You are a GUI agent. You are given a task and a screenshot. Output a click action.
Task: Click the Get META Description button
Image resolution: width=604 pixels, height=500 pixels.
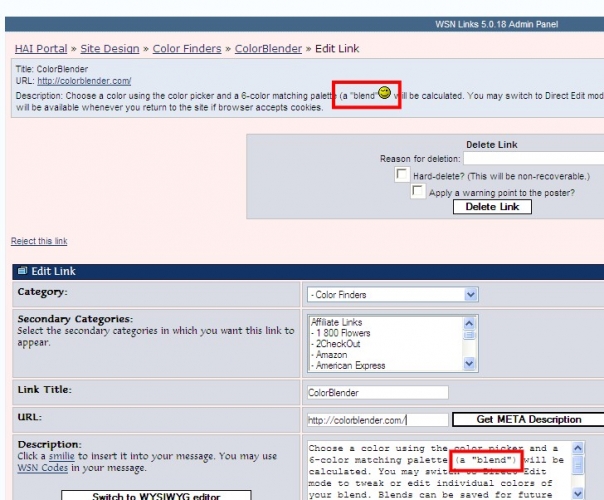pyautogui.click(x=526, y=419)
